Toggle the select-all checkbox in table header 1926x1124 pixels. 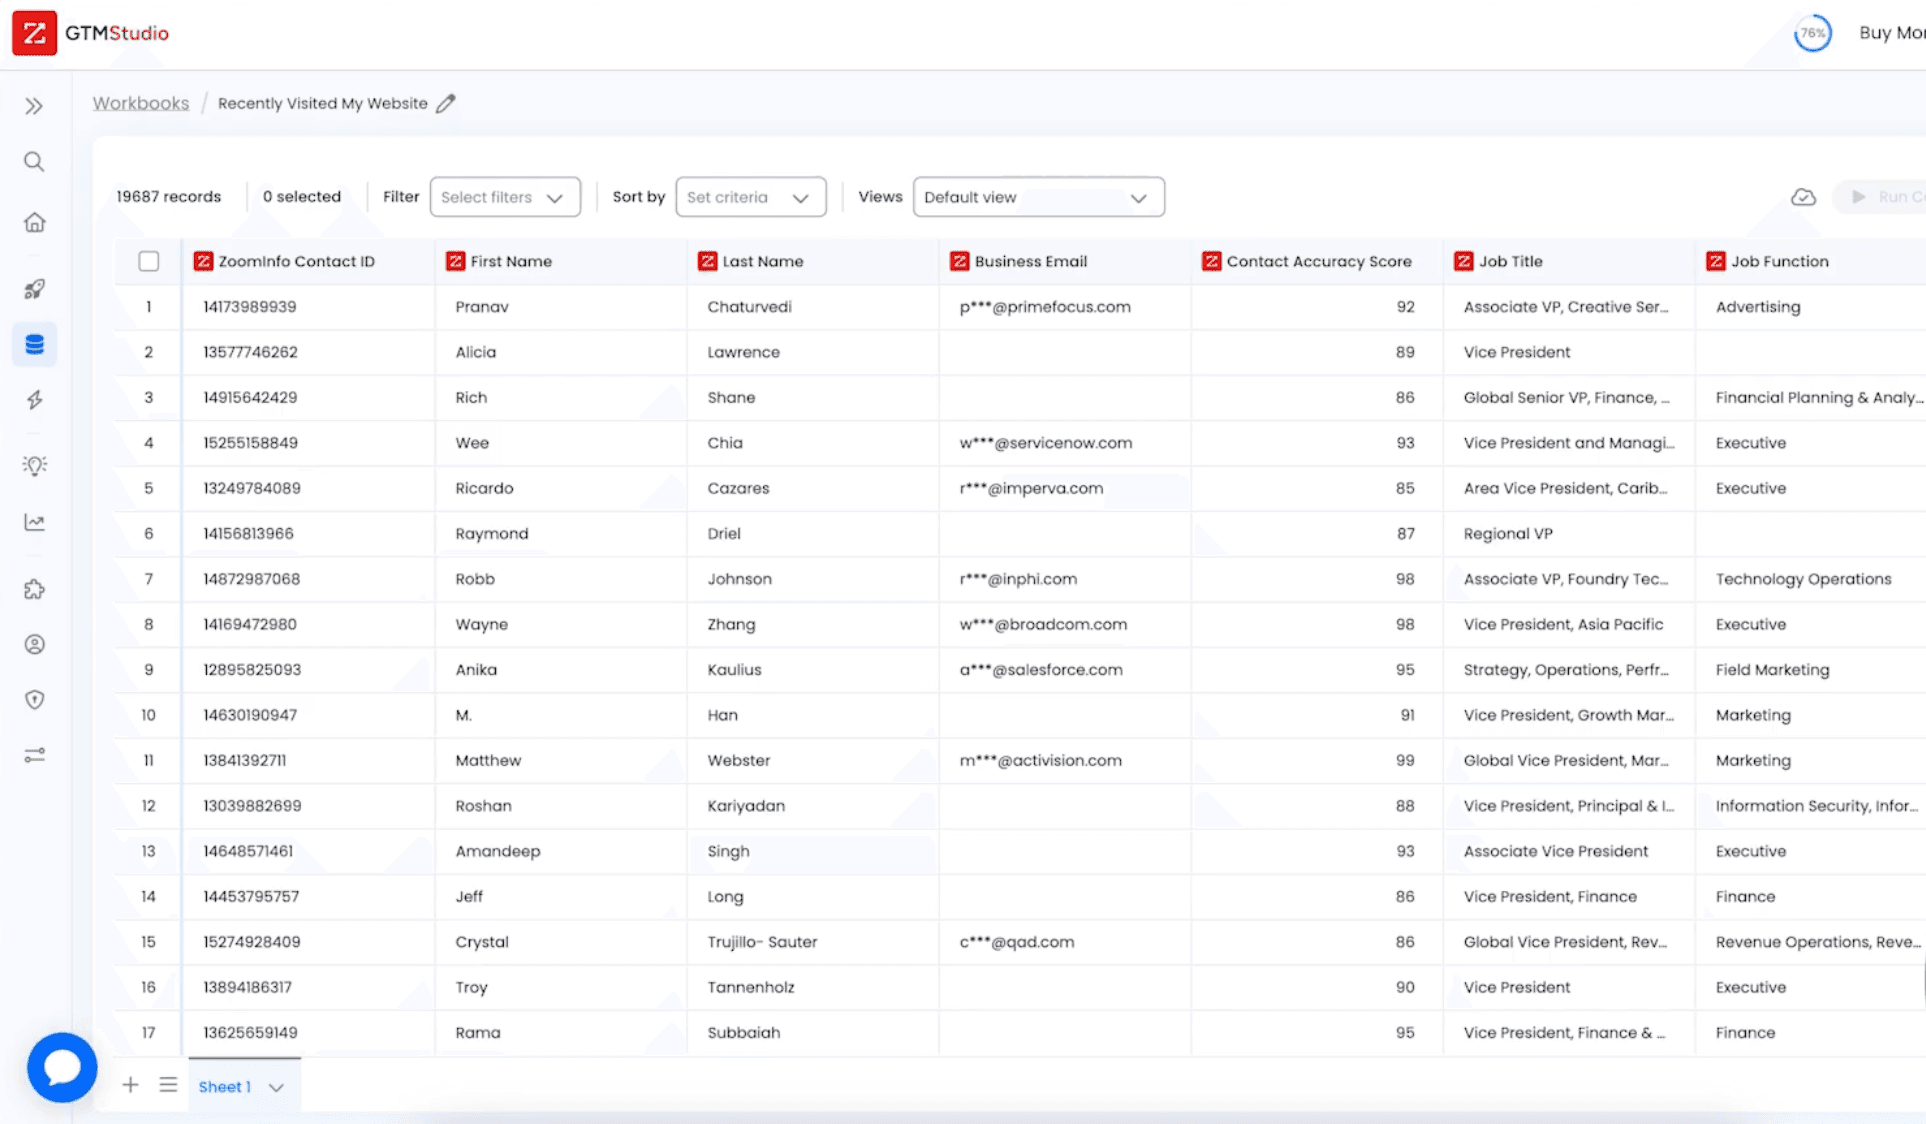[148, 261]
